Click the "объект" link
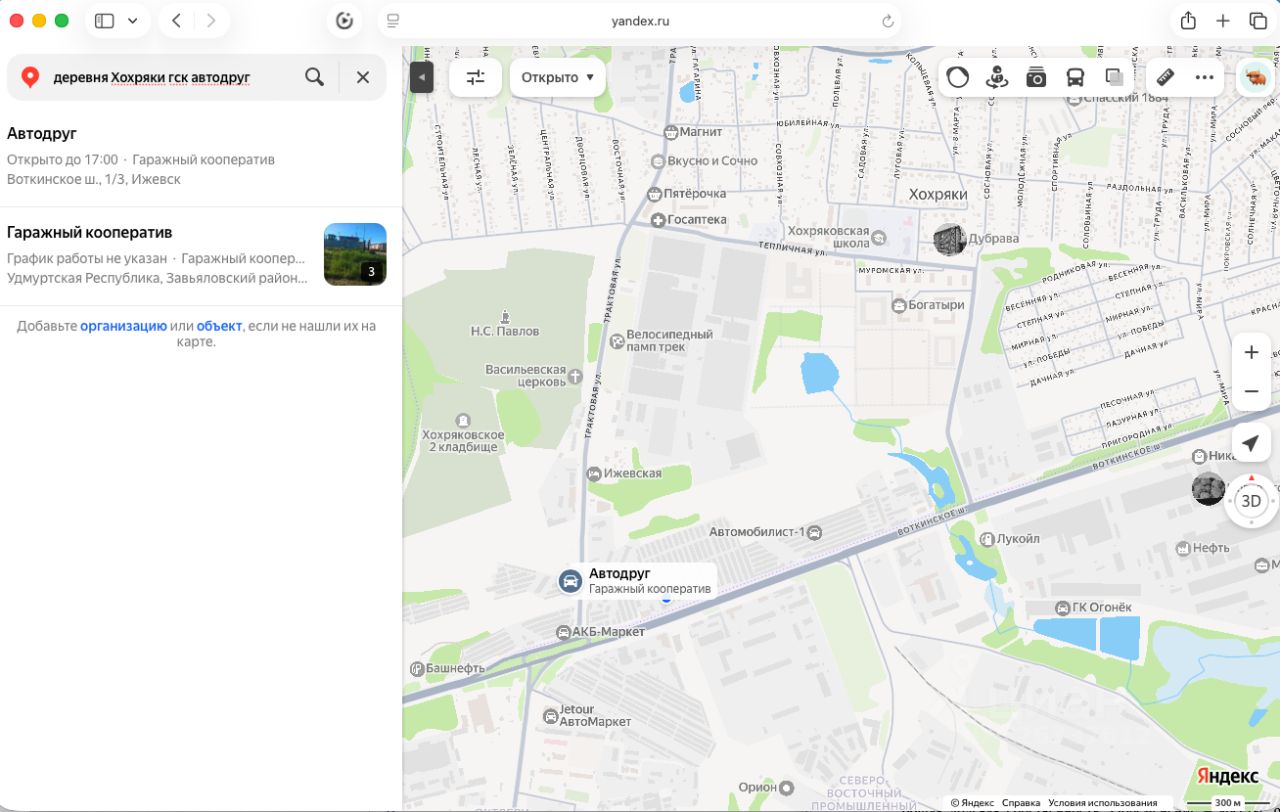The width and height of the screenshot is (1280, 812). tap(219, 326)
